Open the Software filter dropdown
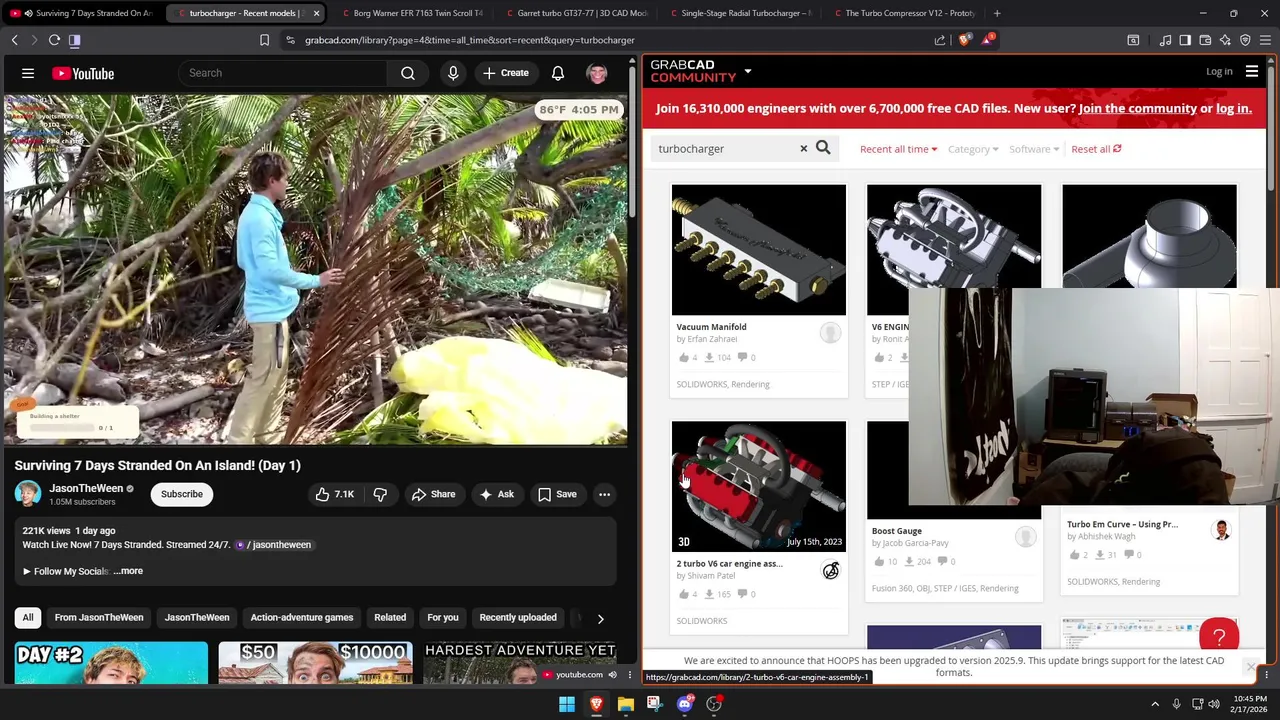1280x720 pixels. 1033,149
